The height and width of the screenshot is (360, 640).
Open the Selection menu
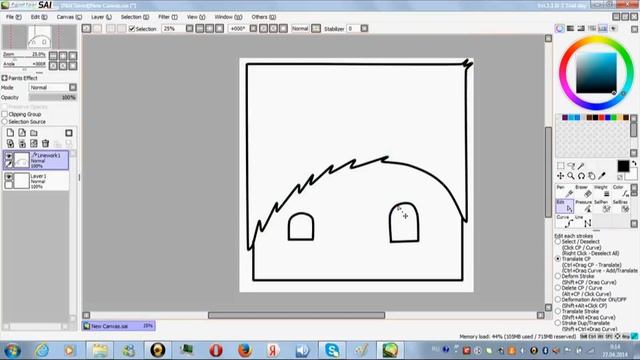pyautogui.click(x=135, y=17)
